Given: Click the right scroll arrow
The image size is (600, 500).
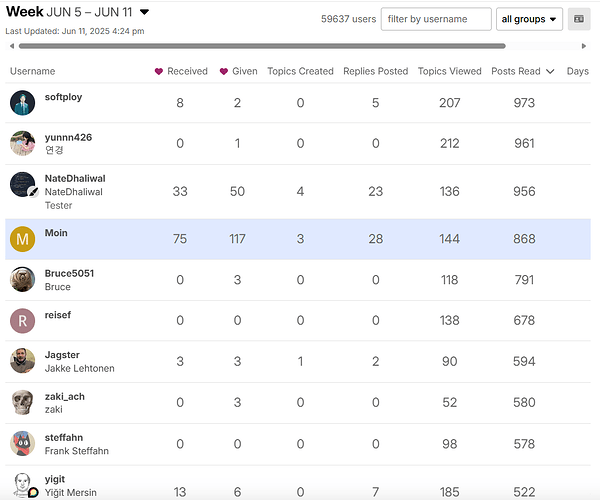Looking at the screenshot, I should (x=584, y=46).
